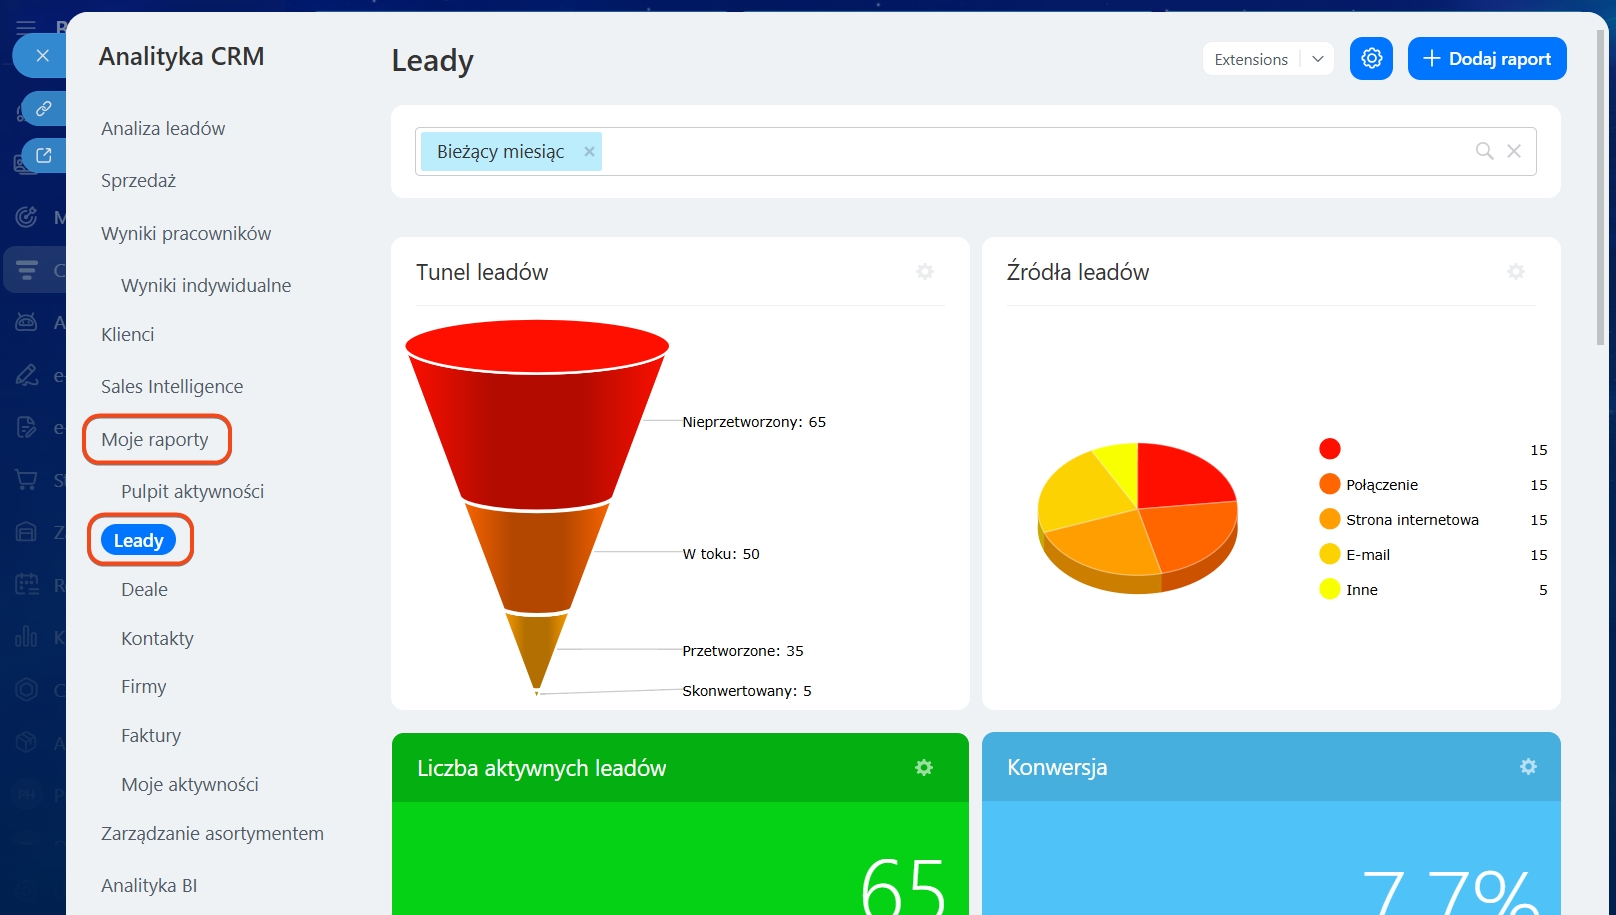
Task: Click inside the filter search field
Action: click(1030, 152)
